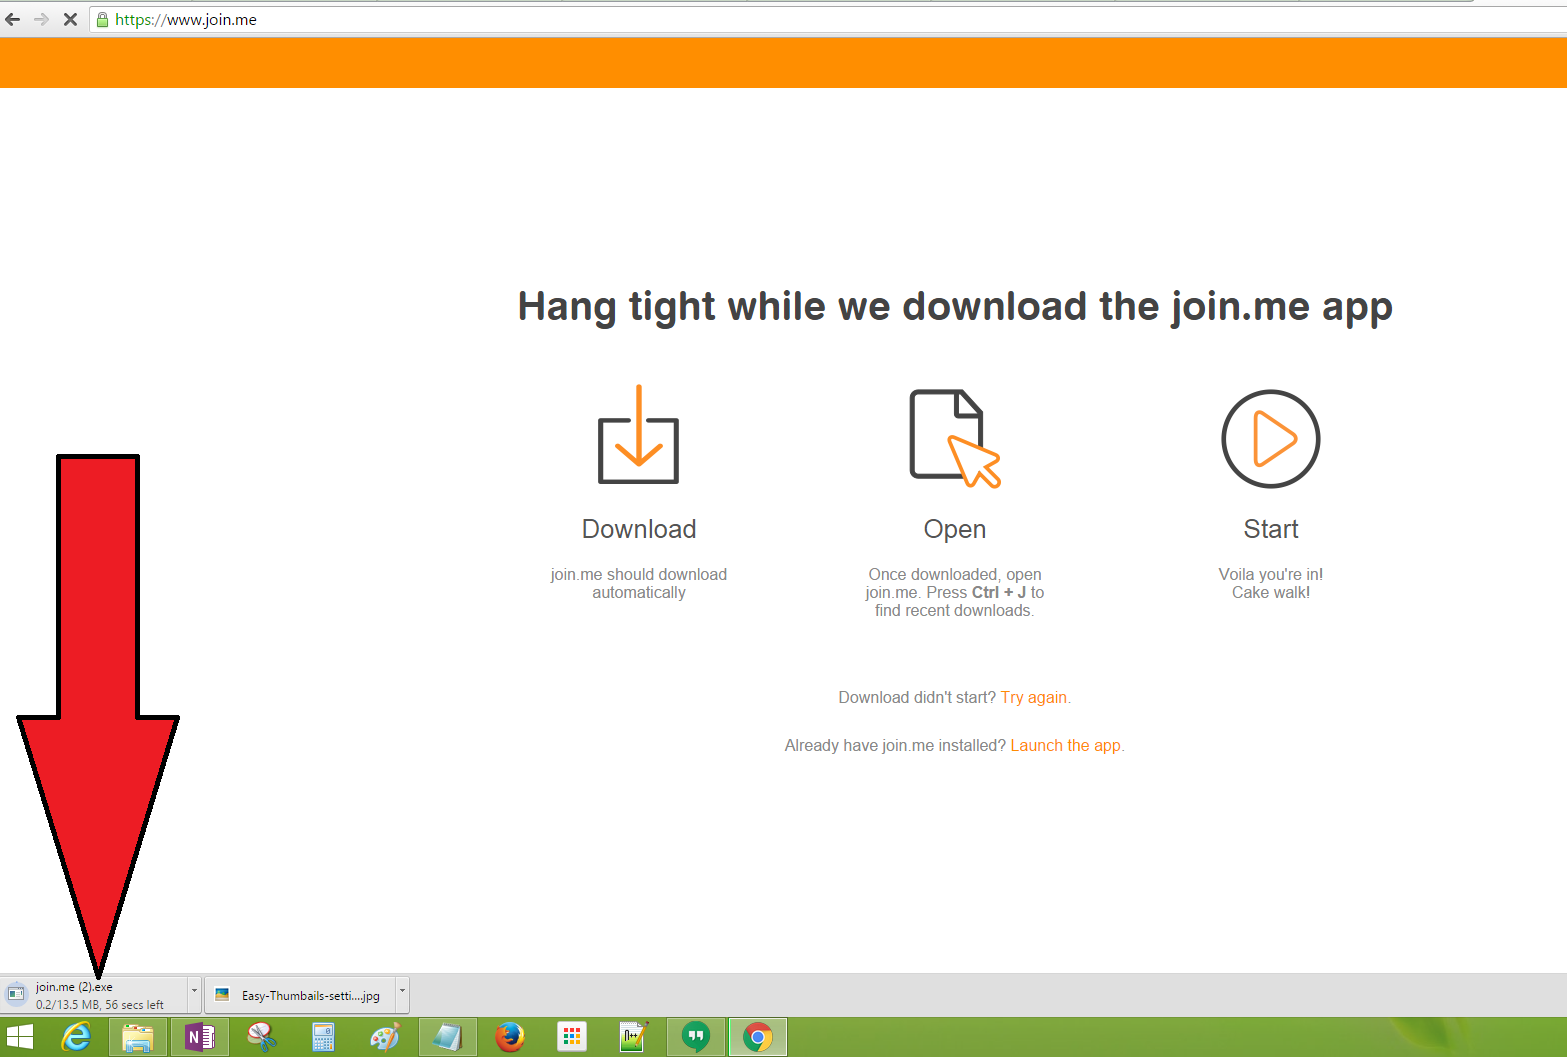The image size is (1567, 1057).
Task: Click text 'Voila you're in! Cake walk!'
Action: 1271,583
